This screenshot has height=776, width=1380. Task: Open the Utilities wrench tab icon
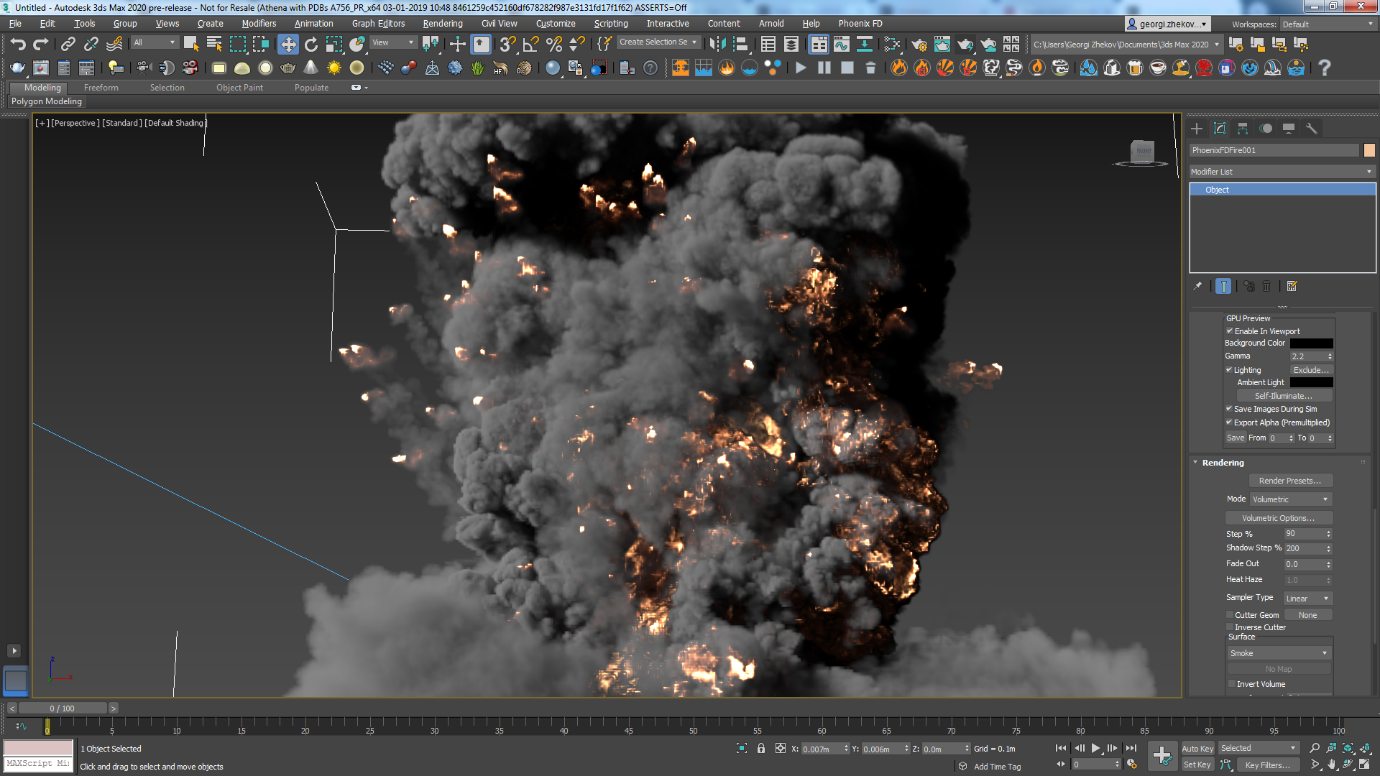pos(1311,128)
